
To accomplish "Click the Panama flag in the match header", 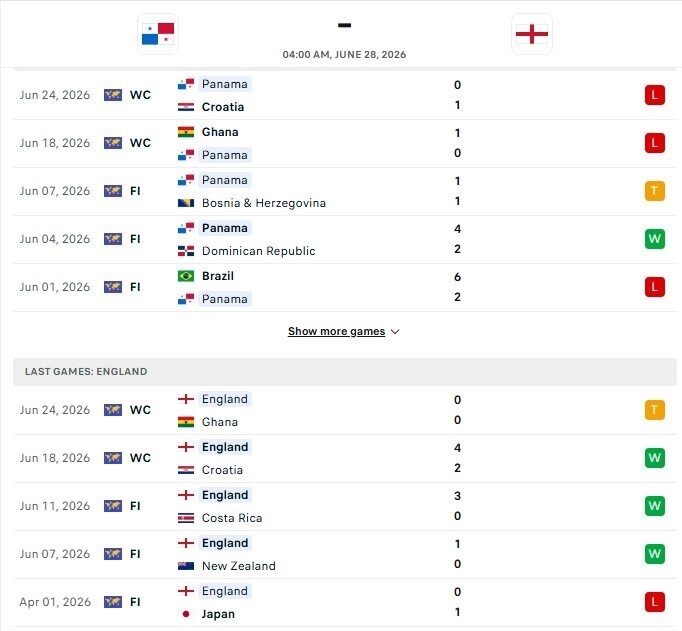I will [158, 34].
